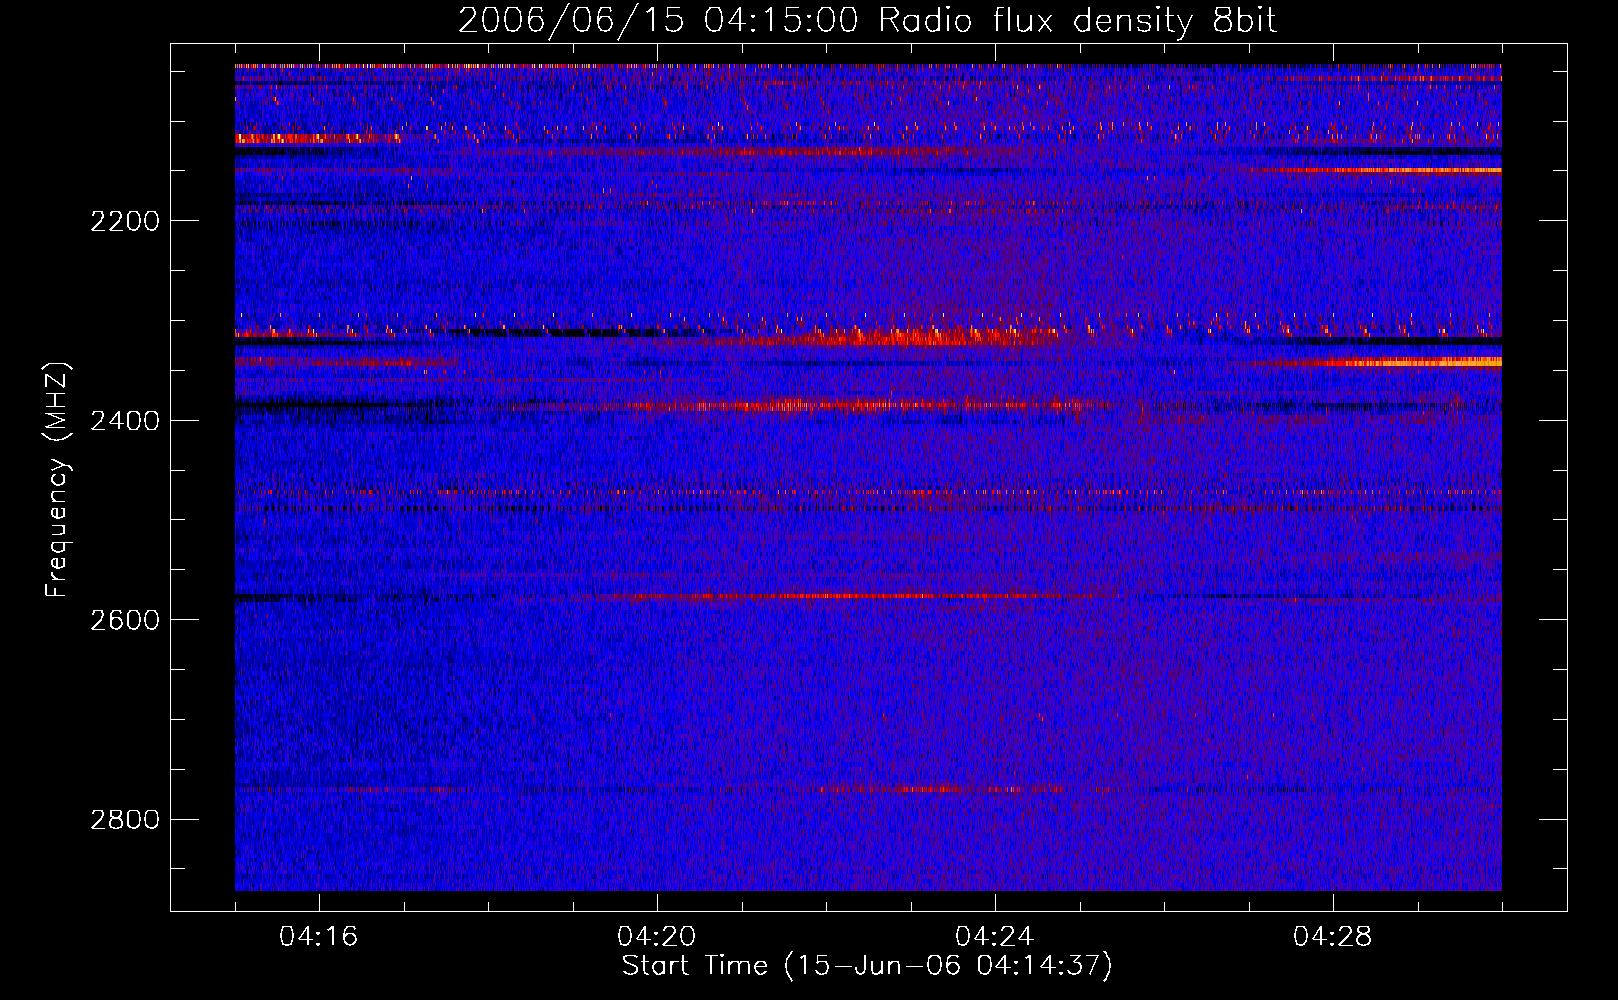The height and width of the screenshot is (1000, 1618).
Task: Click the 2600 frequency tick label
Action: [x=125, y=620]
